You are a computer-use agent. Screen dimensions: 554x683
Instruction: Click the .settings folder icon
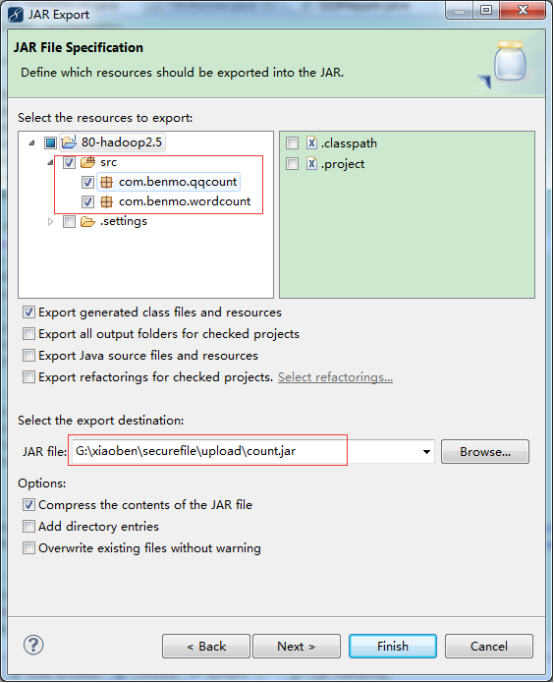click(88, 222)
